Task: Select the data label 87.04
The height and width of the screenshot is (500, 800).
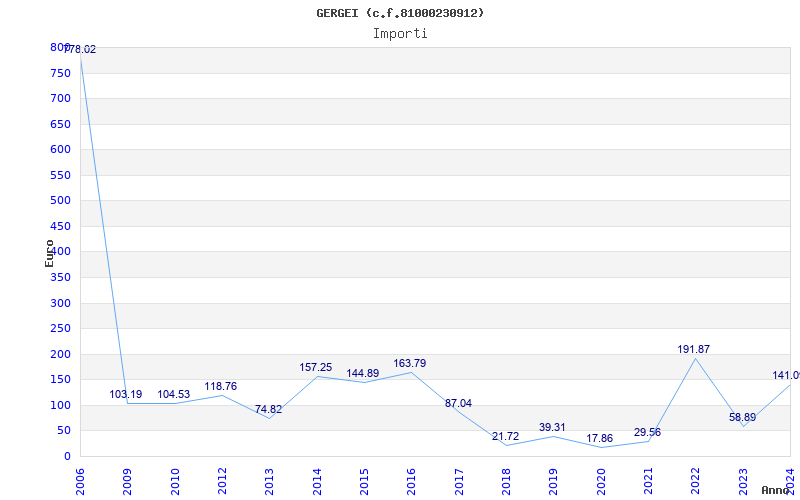Action: pyautogui.click(x=458, y=404)
